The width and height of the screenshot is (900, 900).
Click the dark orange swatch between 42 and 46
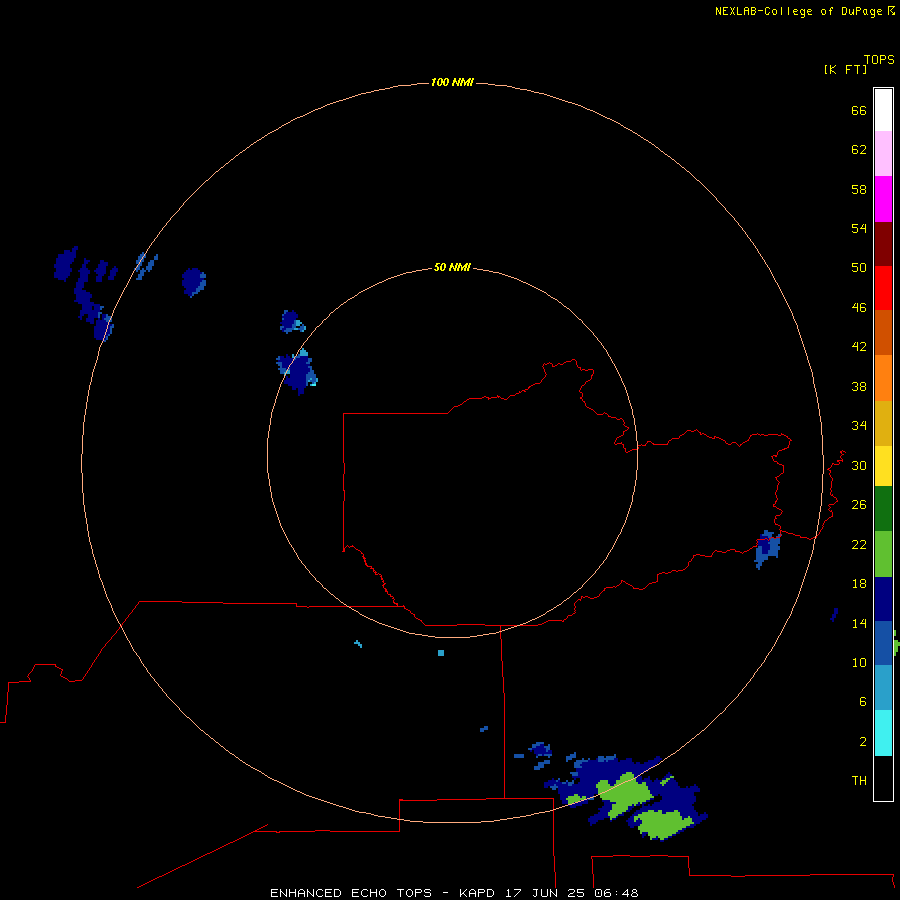click(883, 332)
